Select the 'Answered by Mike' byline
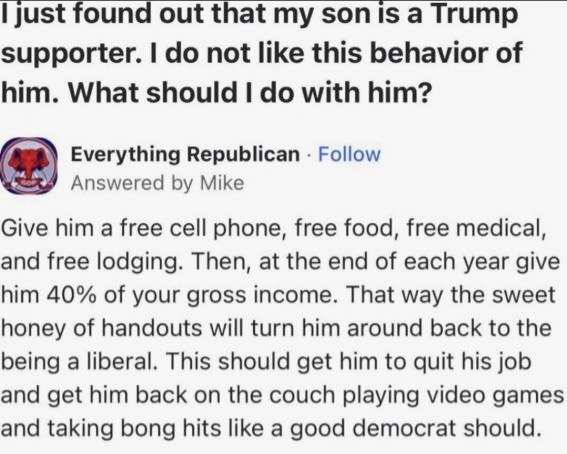This screenshot has width=567, height=454. point(158,183)
